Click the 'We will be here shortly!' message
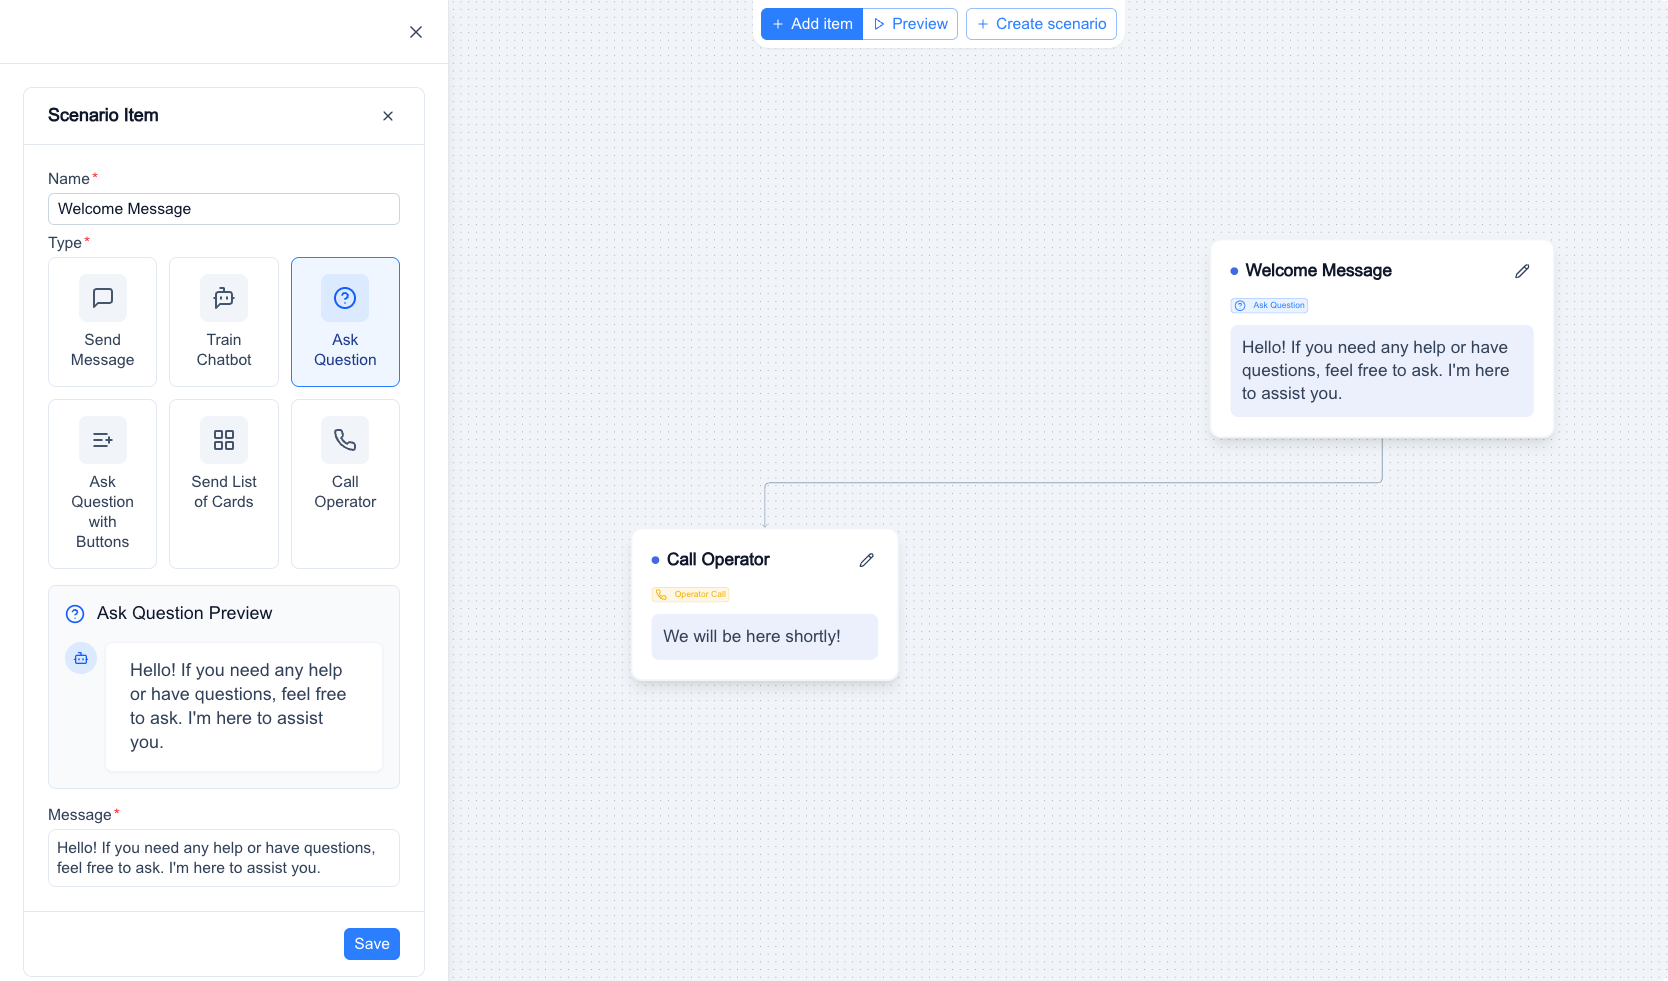 point(765,637)
